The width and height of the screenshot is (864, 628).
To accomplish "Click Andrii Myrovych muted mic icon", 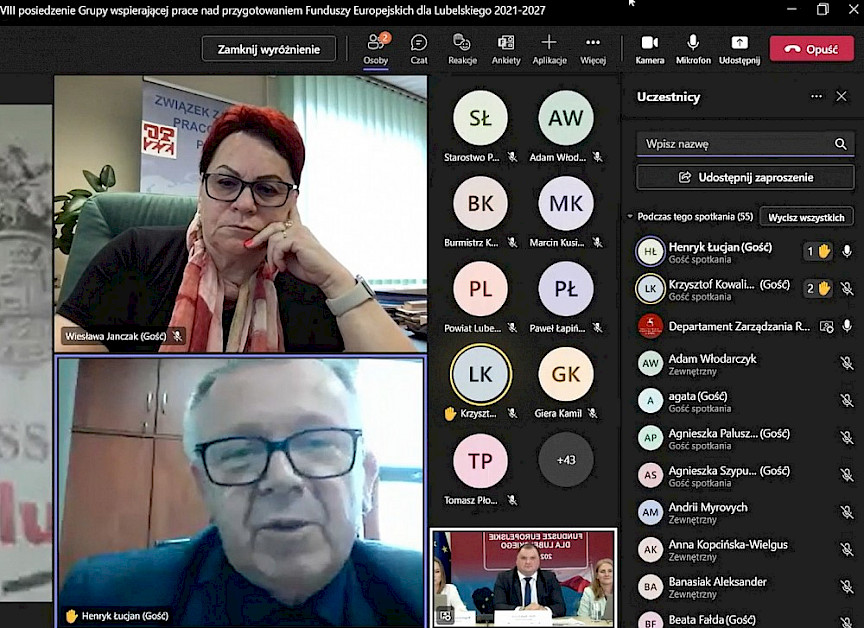I will click(x=847, y=512).
